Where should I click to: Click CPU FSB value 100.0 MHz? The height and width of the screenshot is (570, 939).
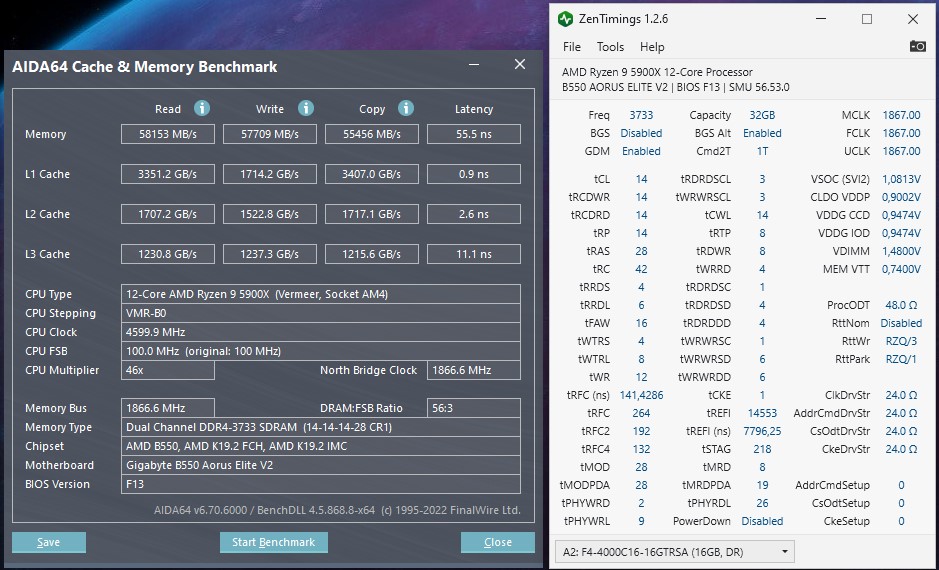pos(320,351)
